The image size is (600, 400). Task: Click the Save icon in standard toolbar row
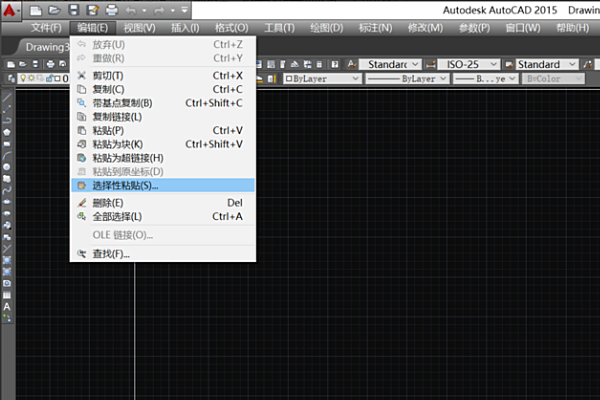click(x=35, y=64)
